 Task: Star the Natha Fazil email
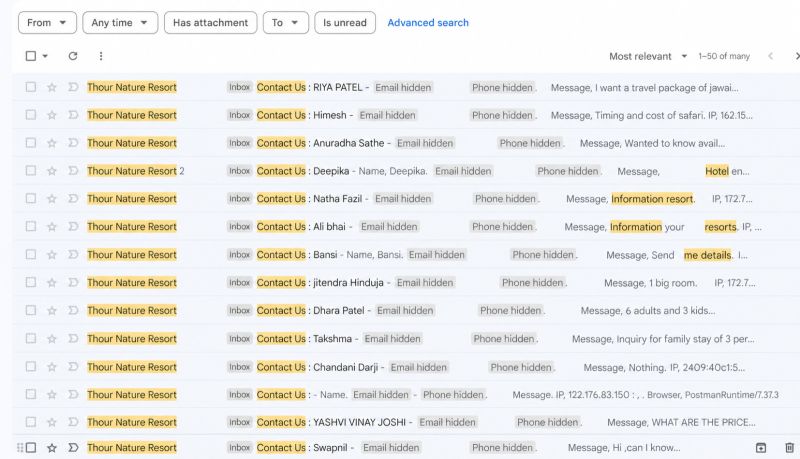pos(52,199)
